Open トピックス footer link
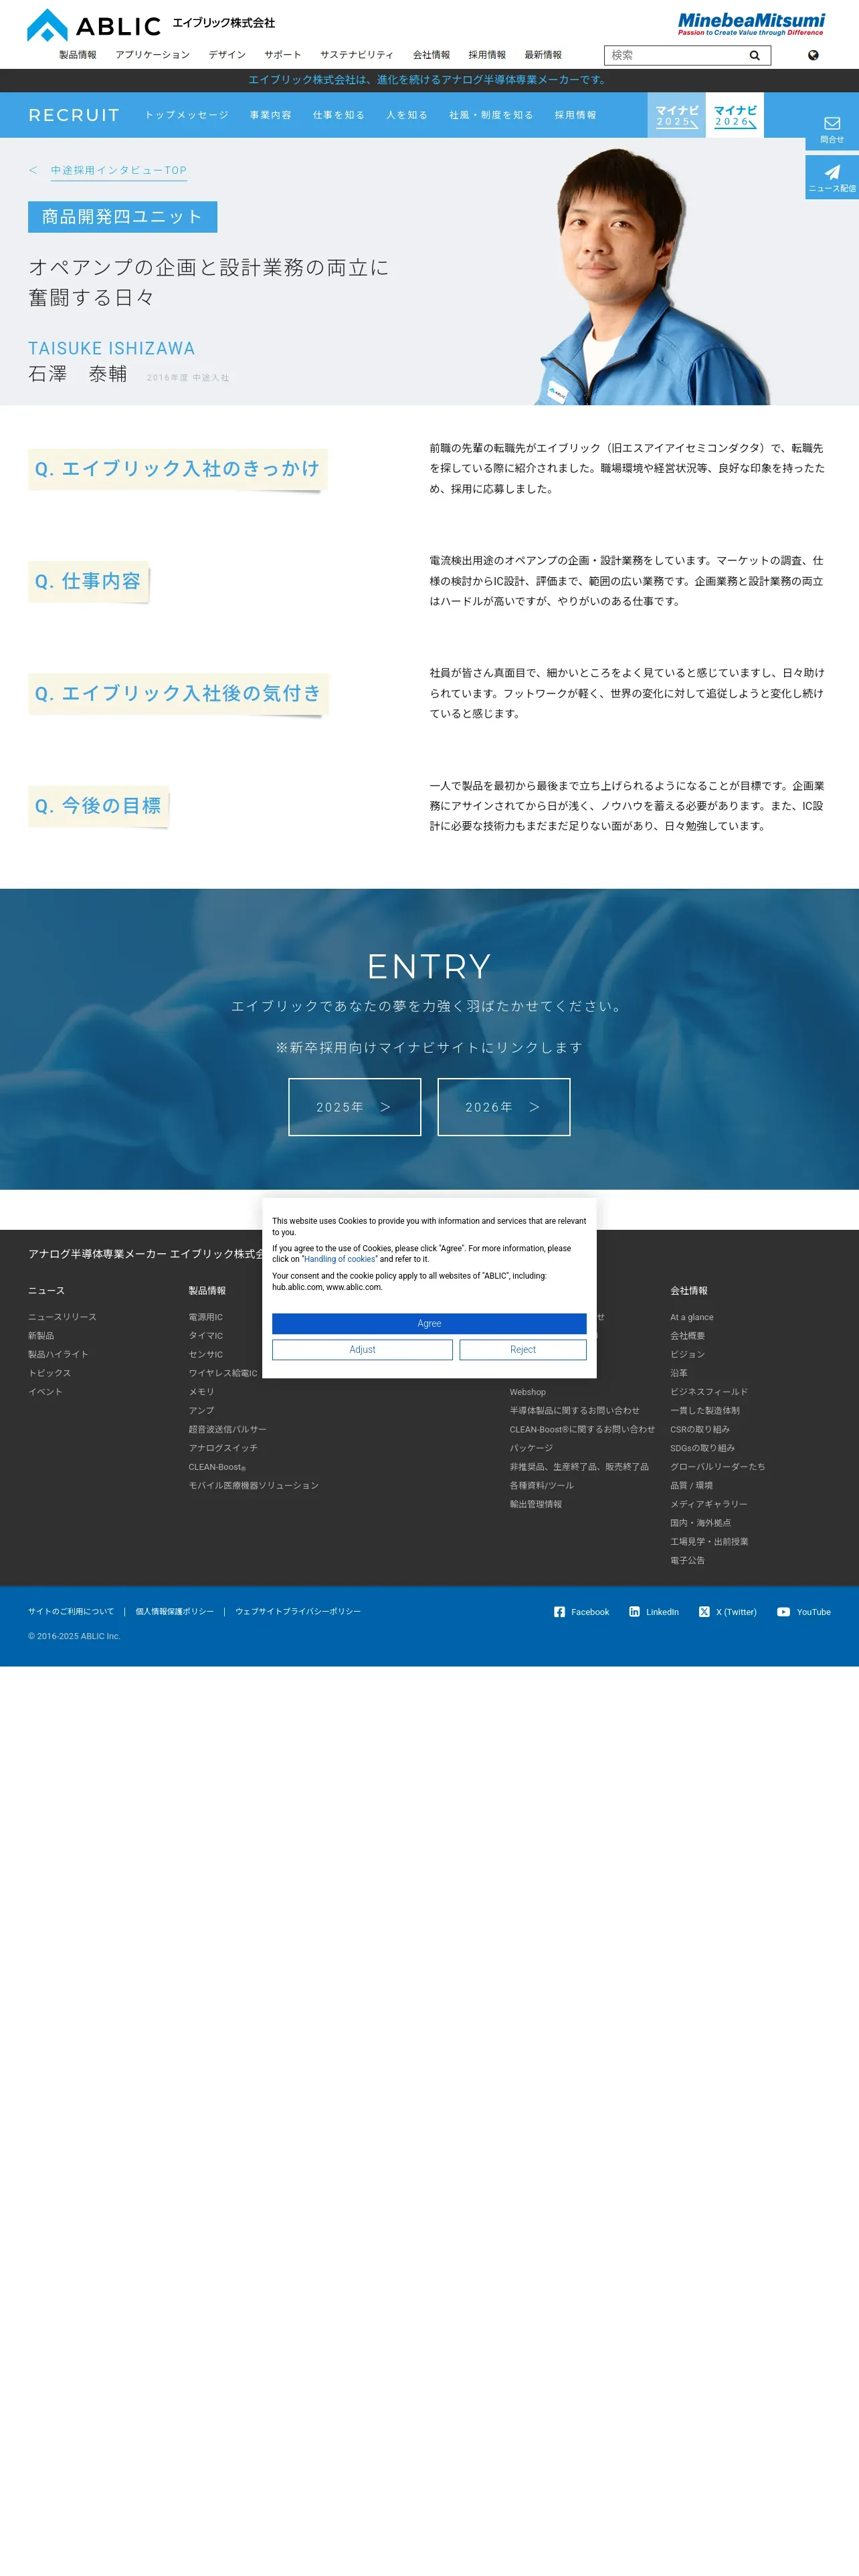859x2576 pixels. point(50,1373)
